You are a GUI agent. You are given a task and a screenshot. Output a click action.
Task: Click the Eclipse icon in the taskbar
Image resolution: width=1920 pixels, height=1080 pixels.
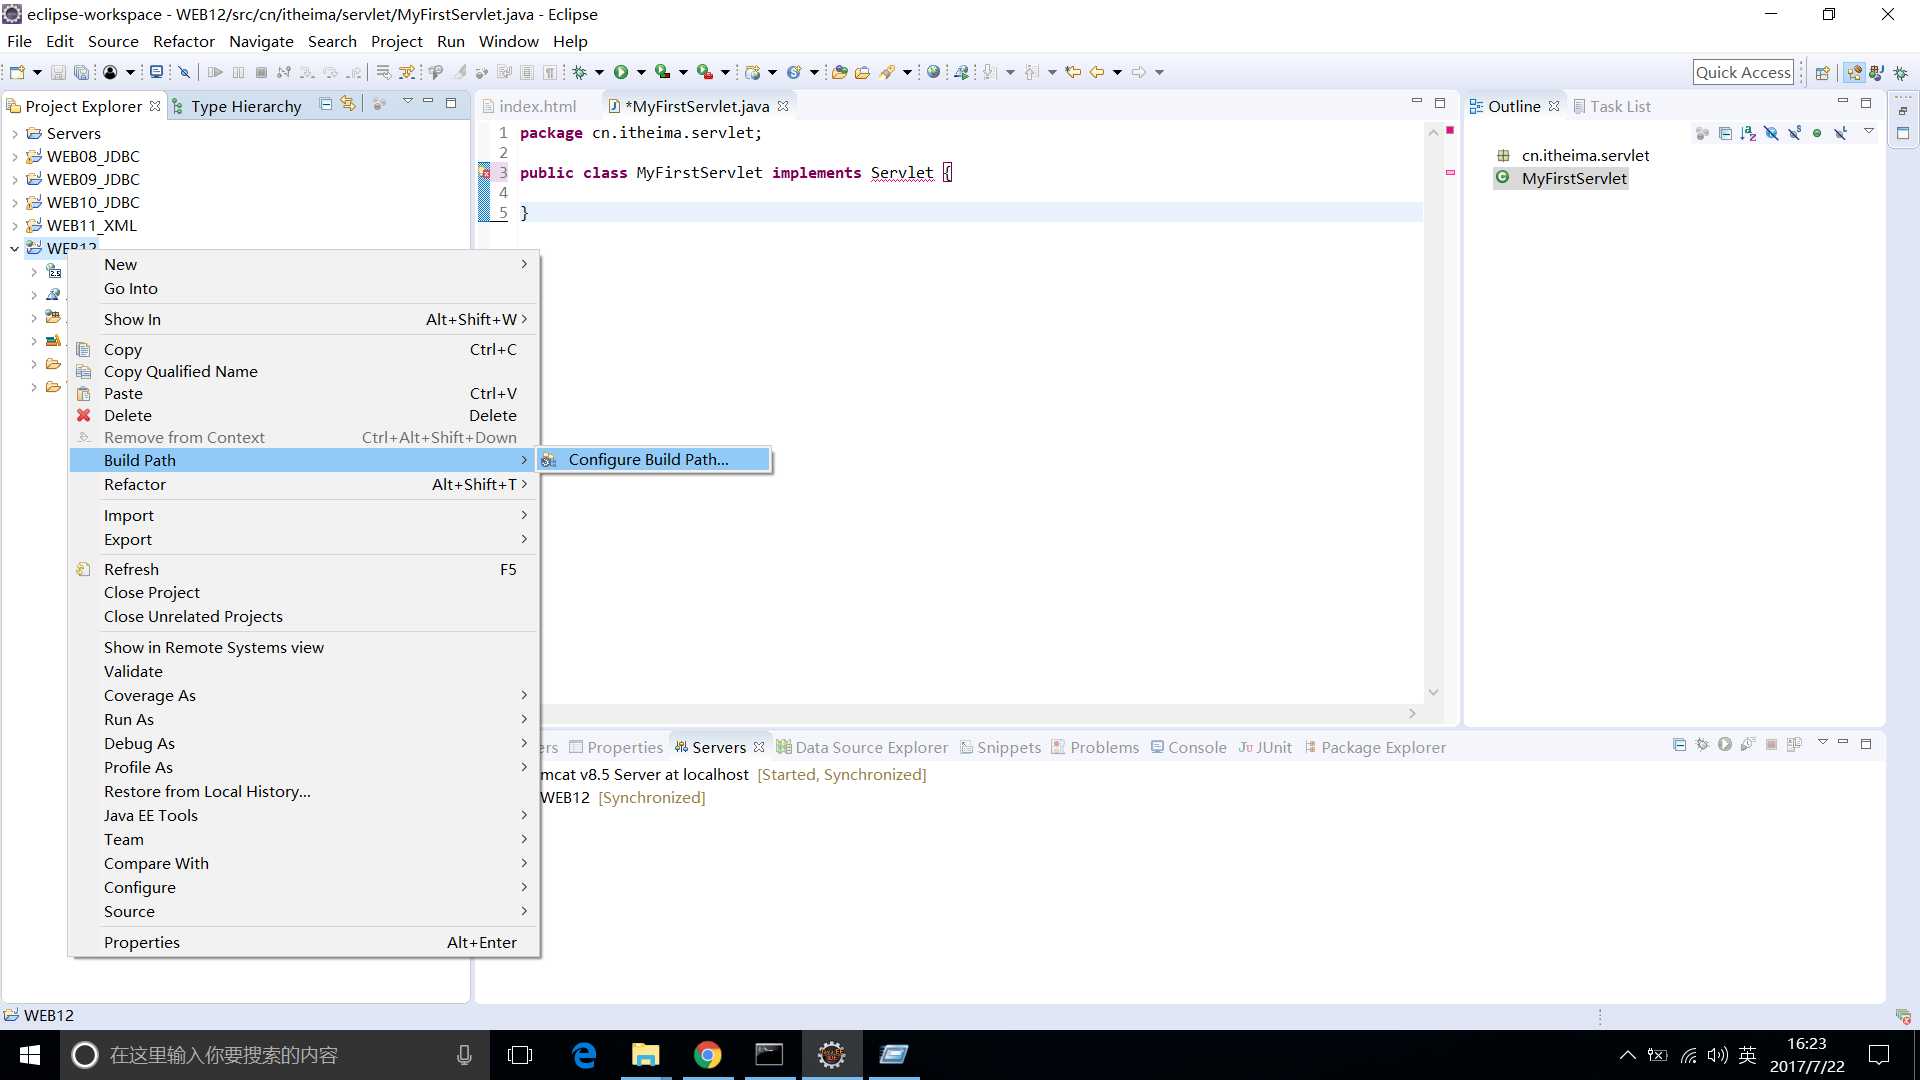click(x=831, y=1055)
